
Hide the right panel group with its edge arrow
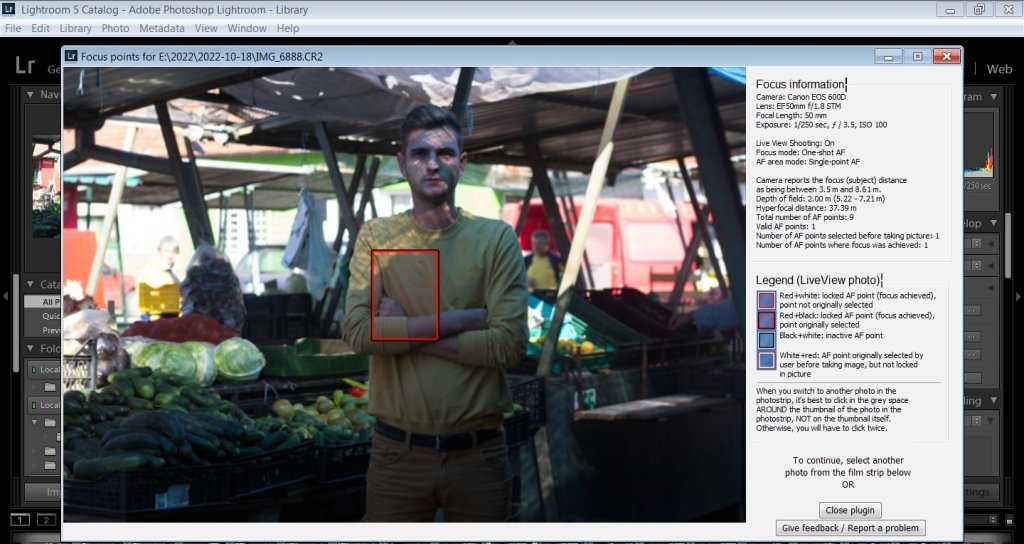(x=1019, y=296)
